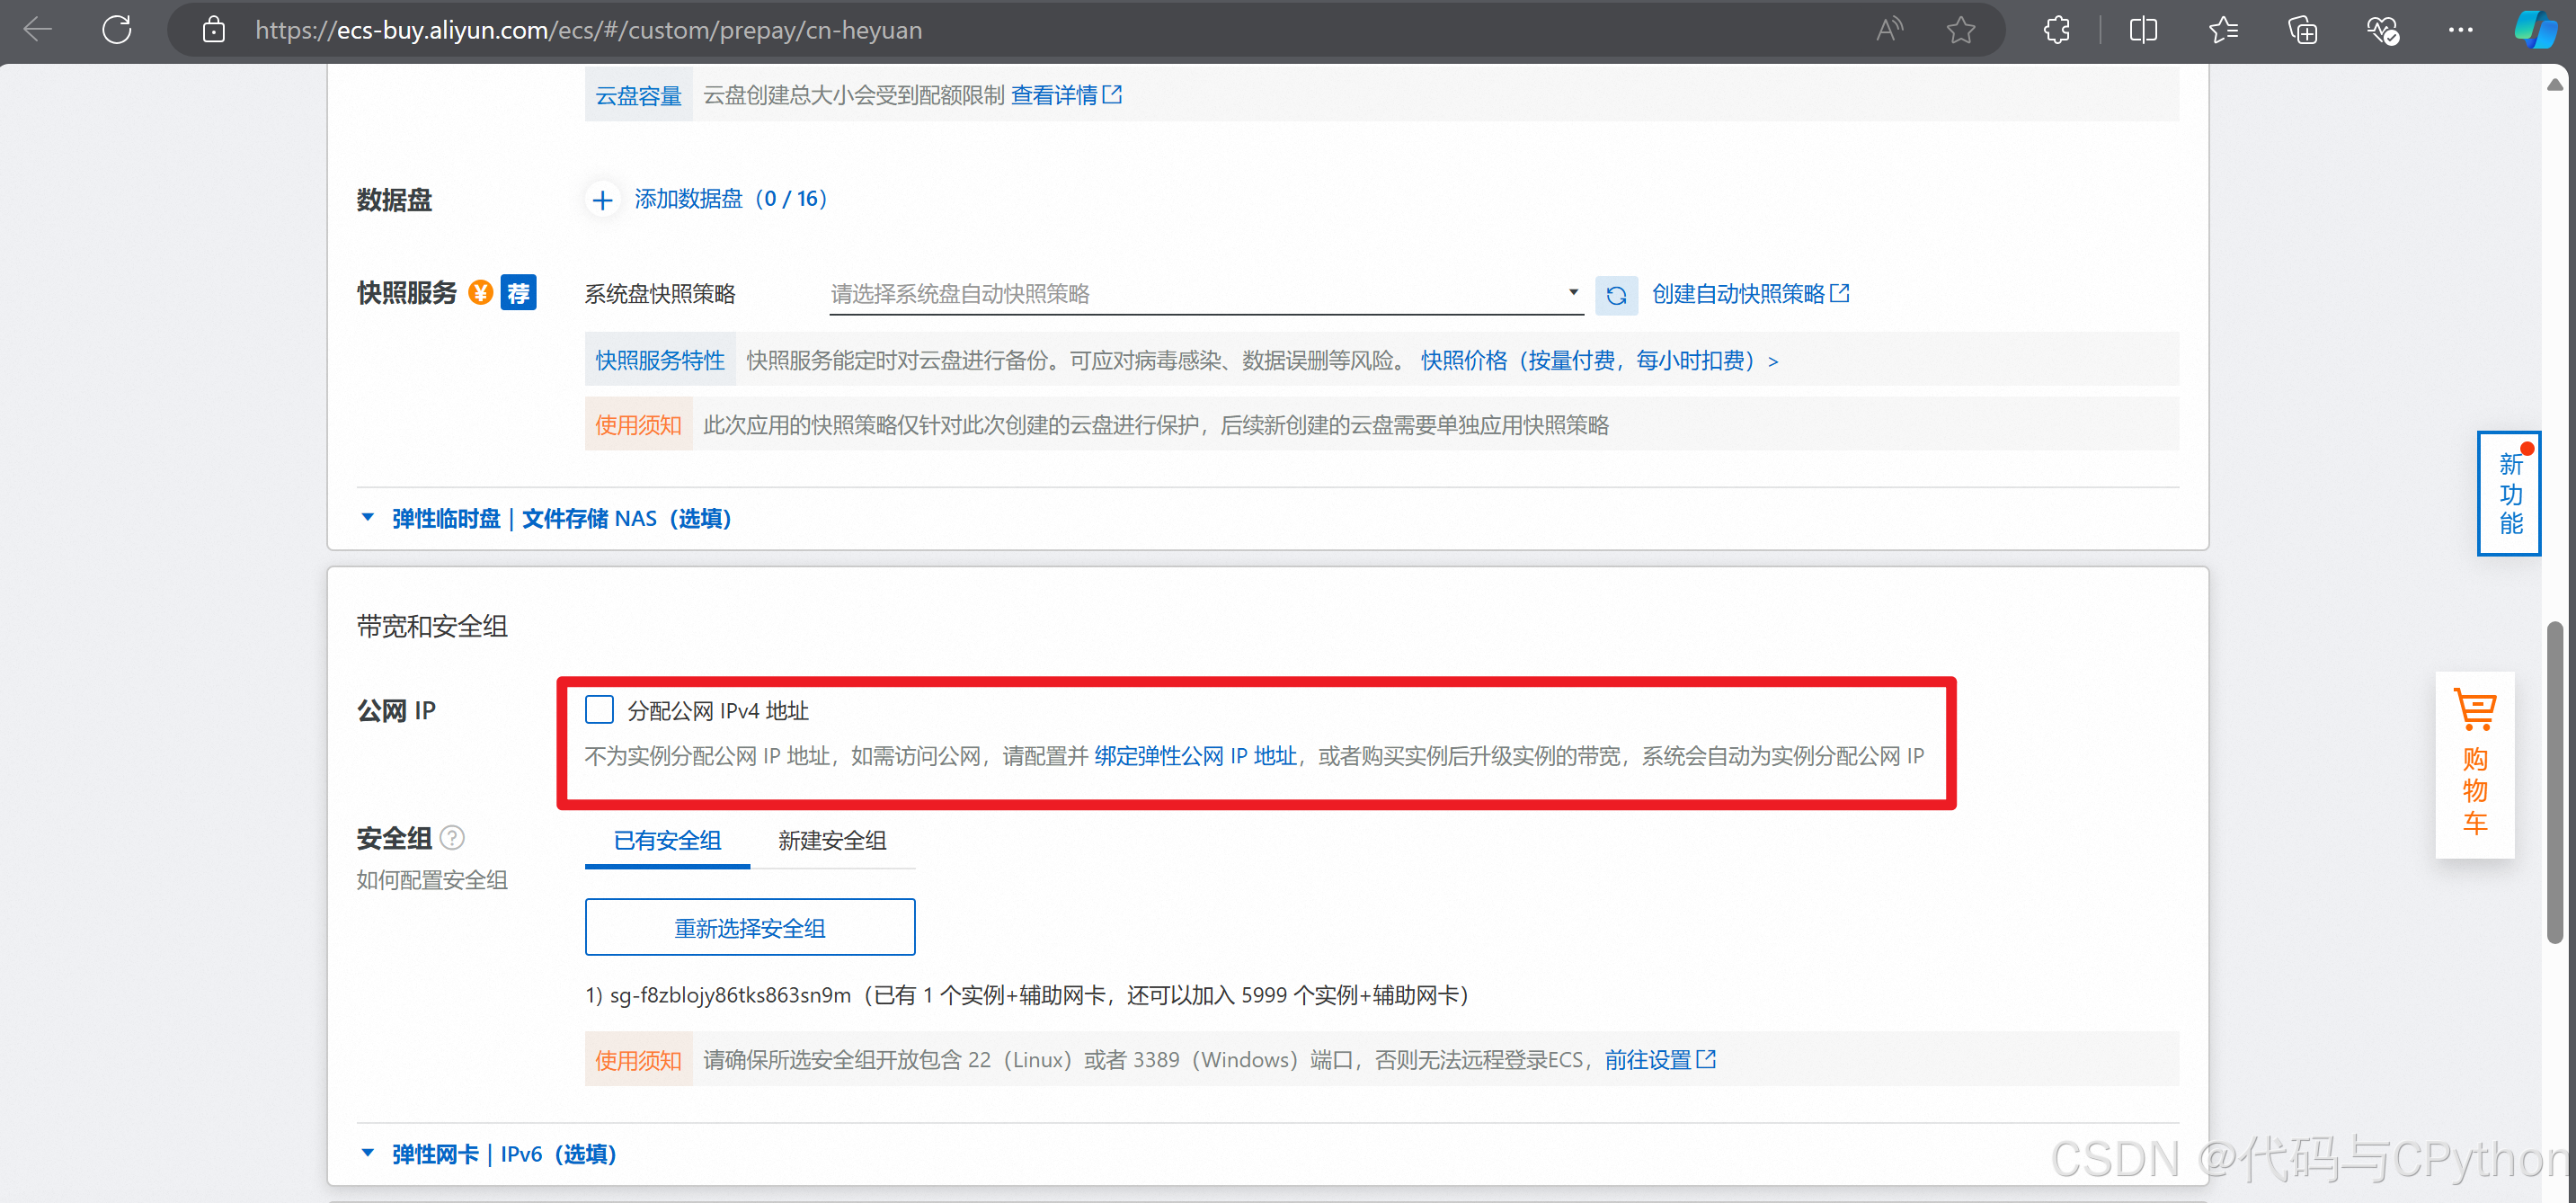Viewport: 2576px width, 1203px height.
Task: Click 带宽和安全组 section heading
Action: coord(432,625)
